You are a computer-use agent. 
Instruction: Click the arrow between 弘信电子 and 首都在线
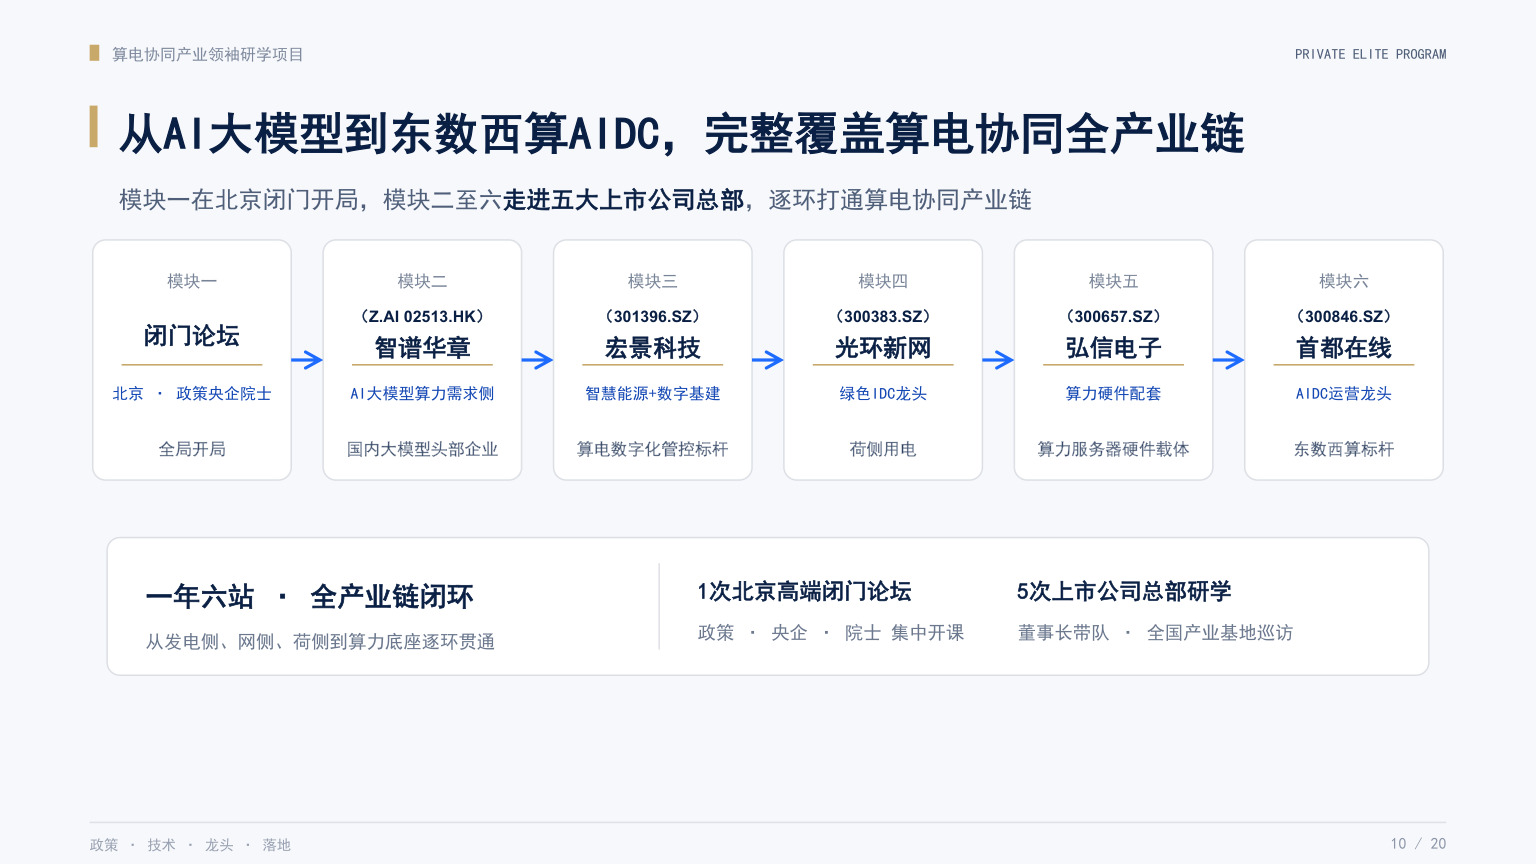point(1228,360)
